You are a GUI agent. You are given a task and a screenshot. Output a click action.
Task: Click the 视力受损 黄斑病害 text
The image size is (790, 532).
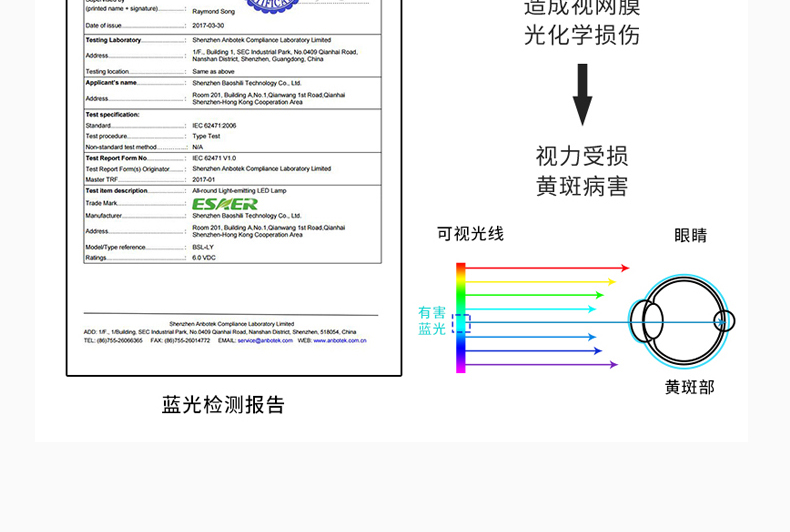click(582, 171)
